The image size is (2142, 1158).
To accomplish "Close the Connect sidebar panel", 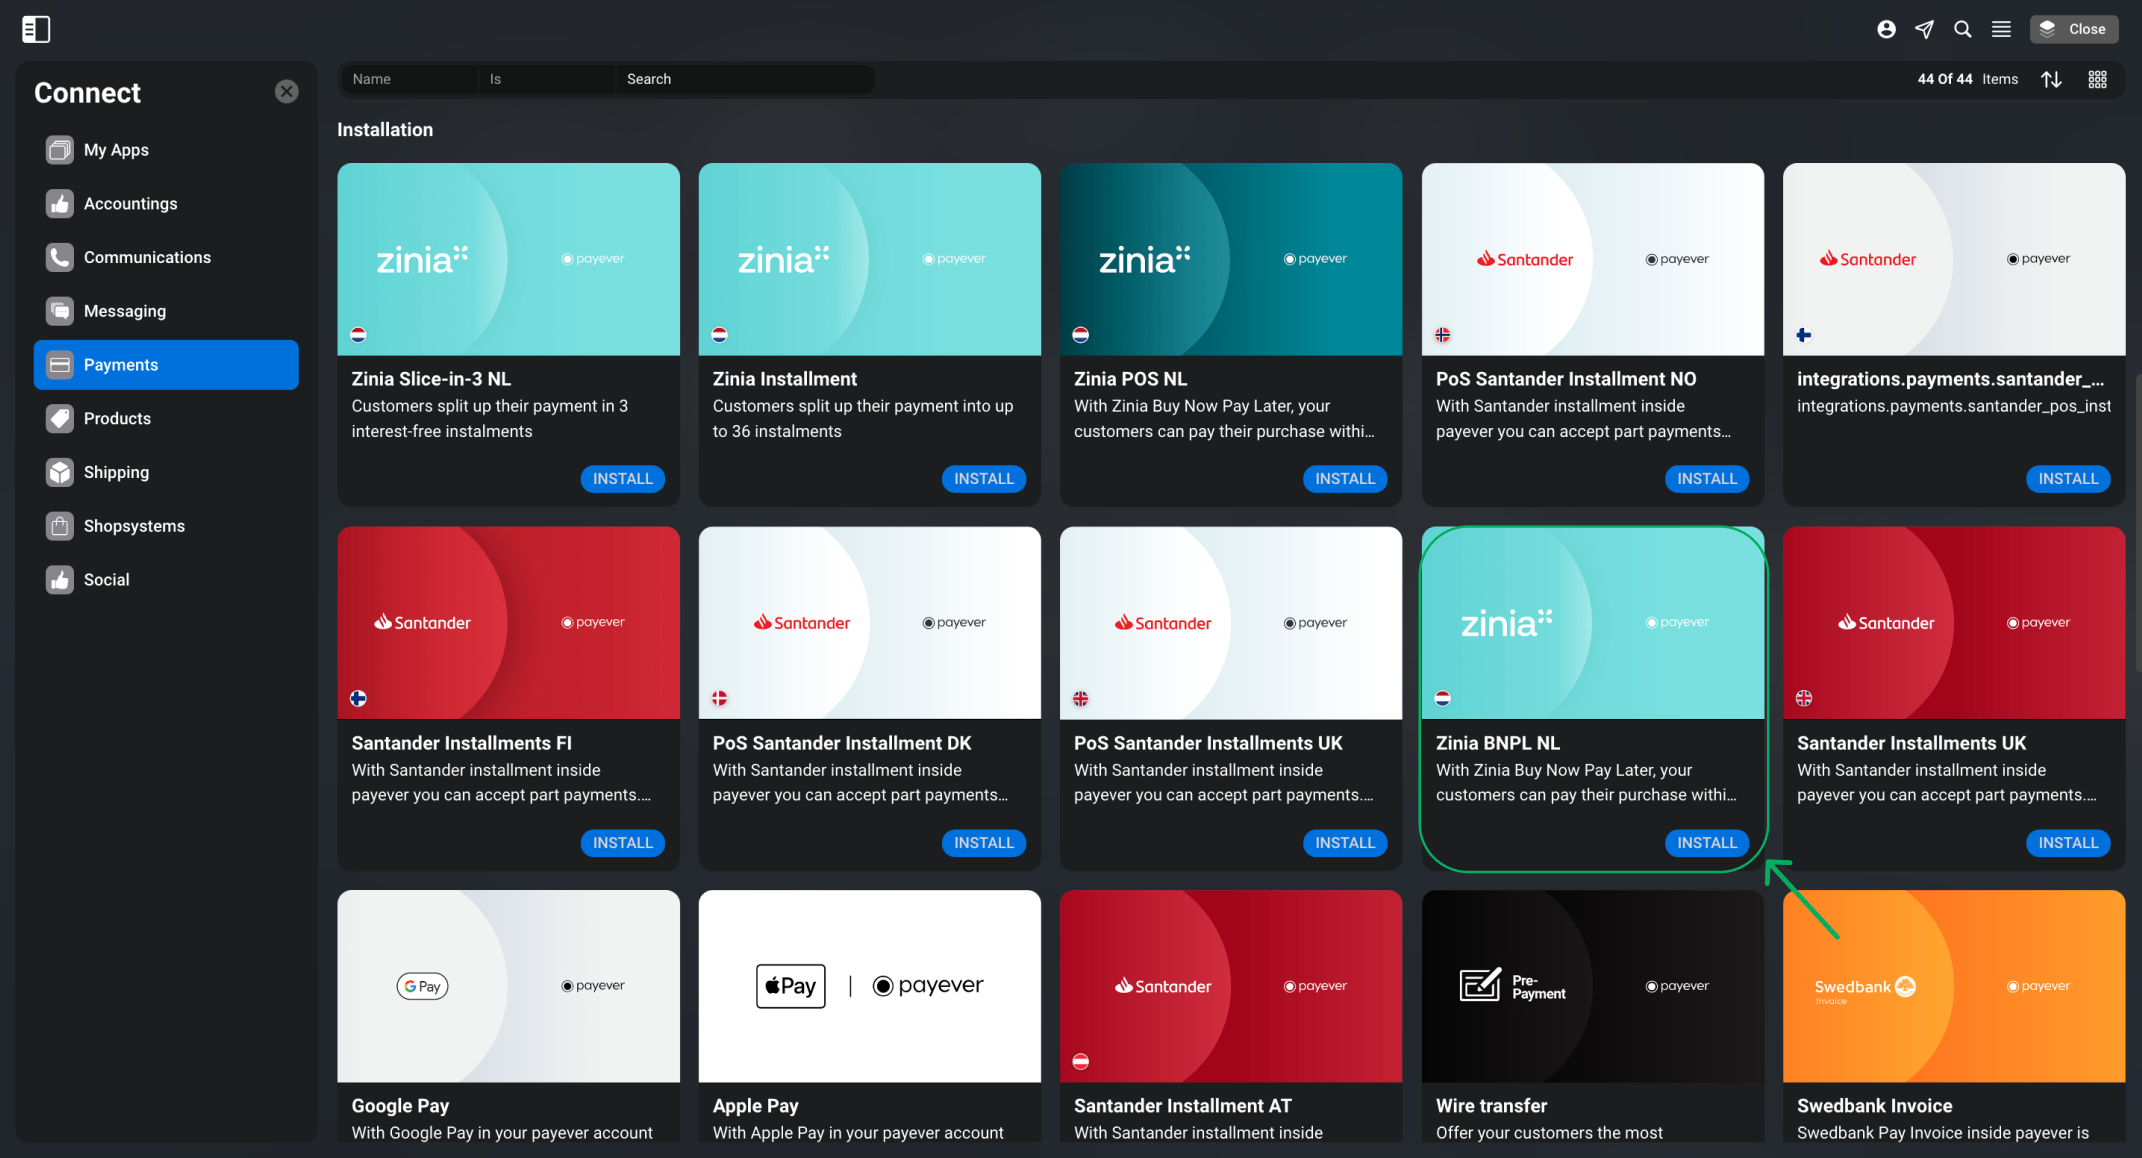I will 287,92.
